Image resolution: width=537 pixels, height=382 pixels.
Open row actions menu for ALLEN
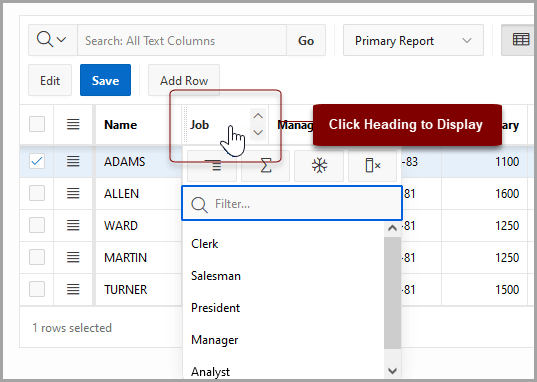pyautogui.click(x=73, y=193)
